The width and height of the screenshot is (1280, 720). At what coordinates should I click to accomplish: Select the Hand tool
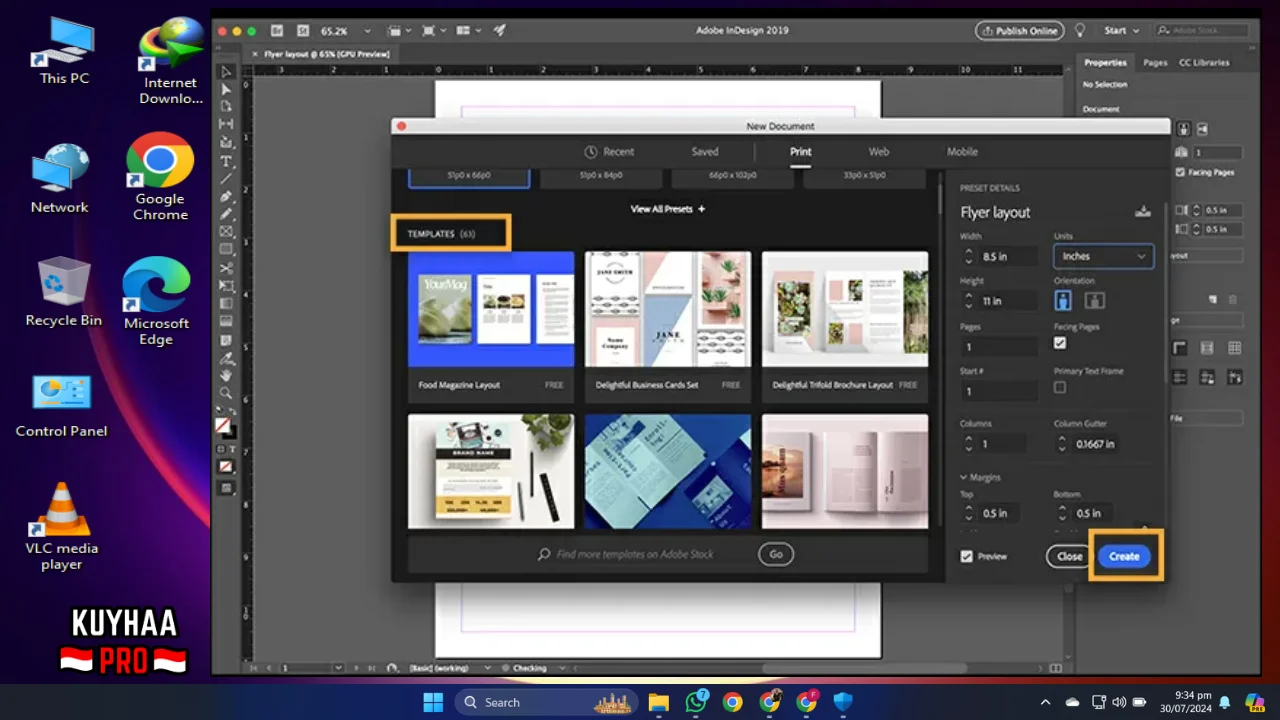coord(227,375)
